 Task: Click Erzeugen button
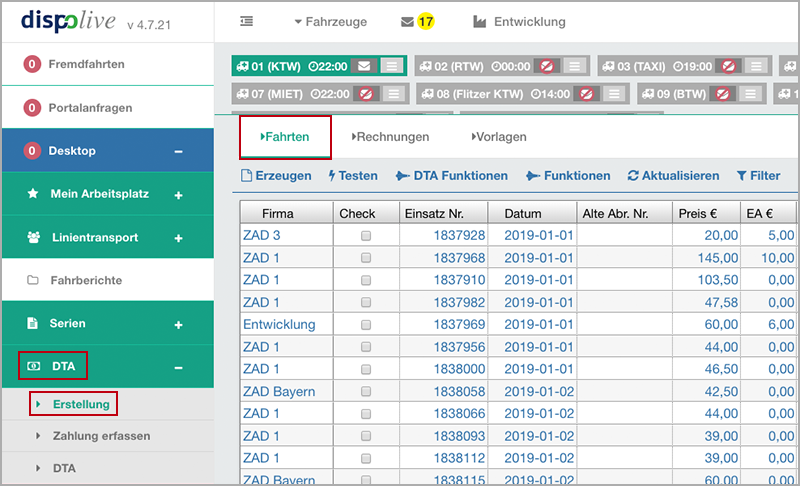pos(276,176)
